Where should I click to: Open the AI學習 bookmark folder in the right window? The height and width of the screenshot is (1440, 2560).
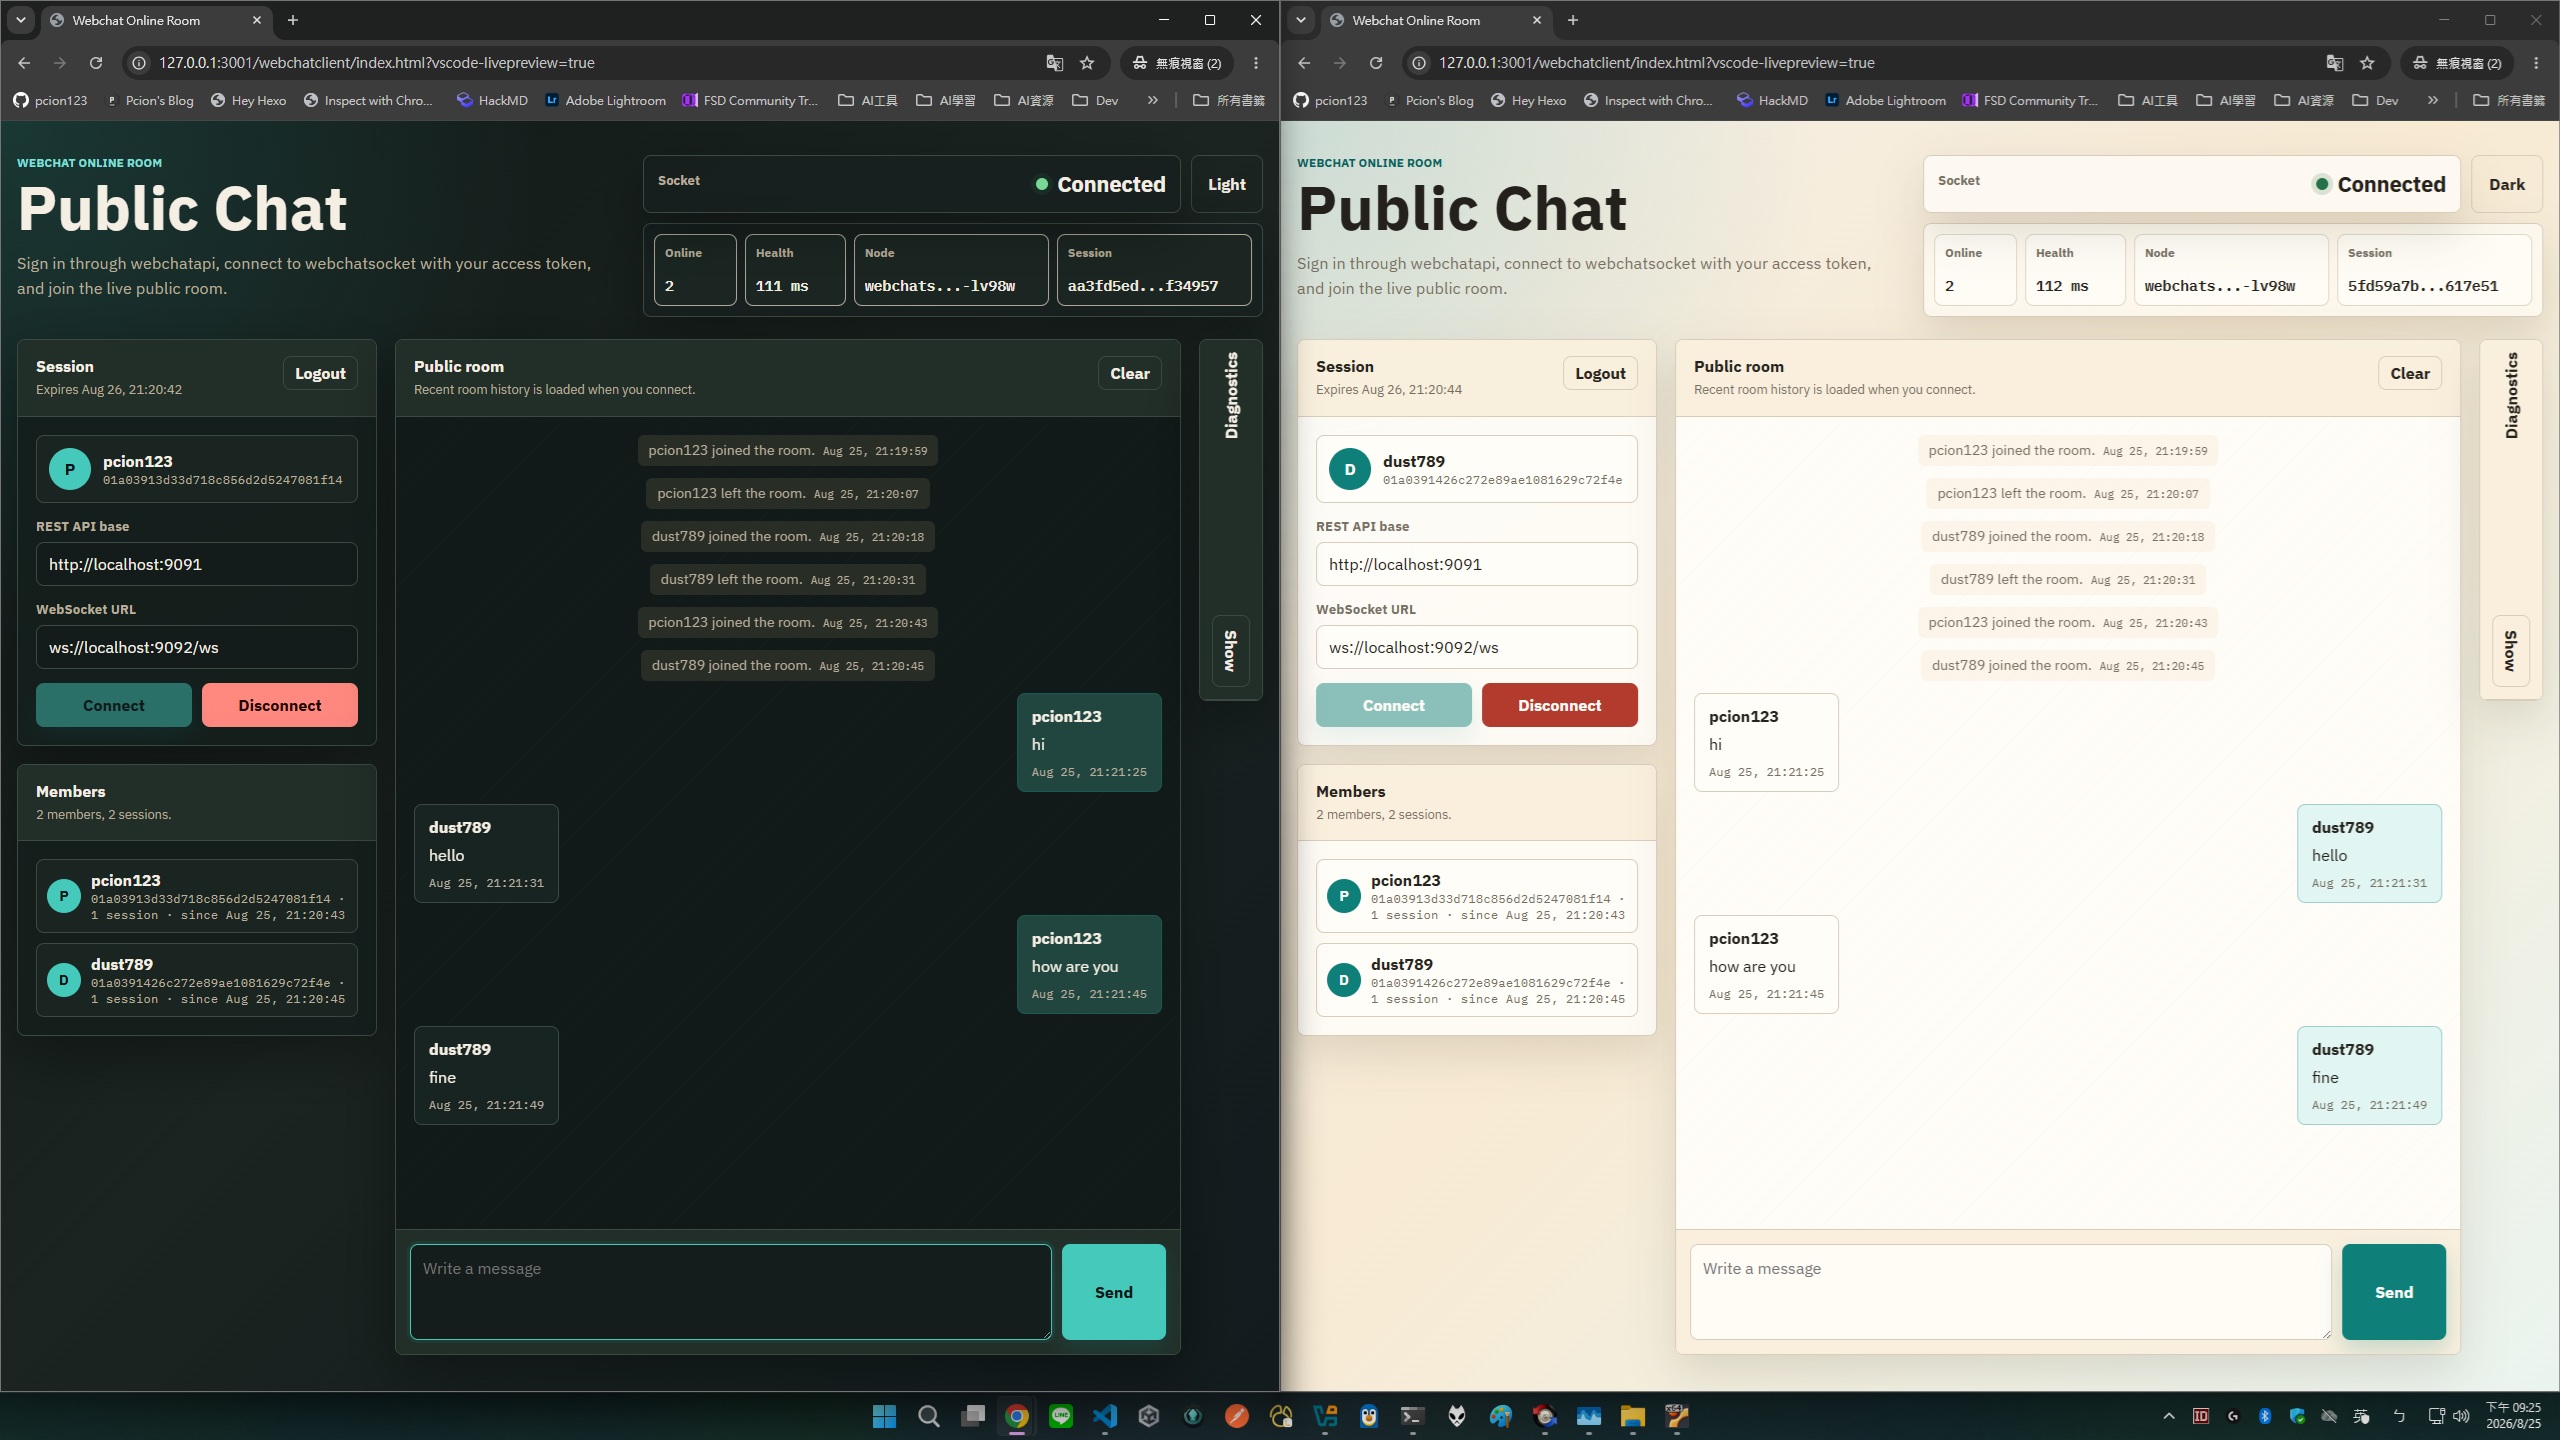[2225, 100]
